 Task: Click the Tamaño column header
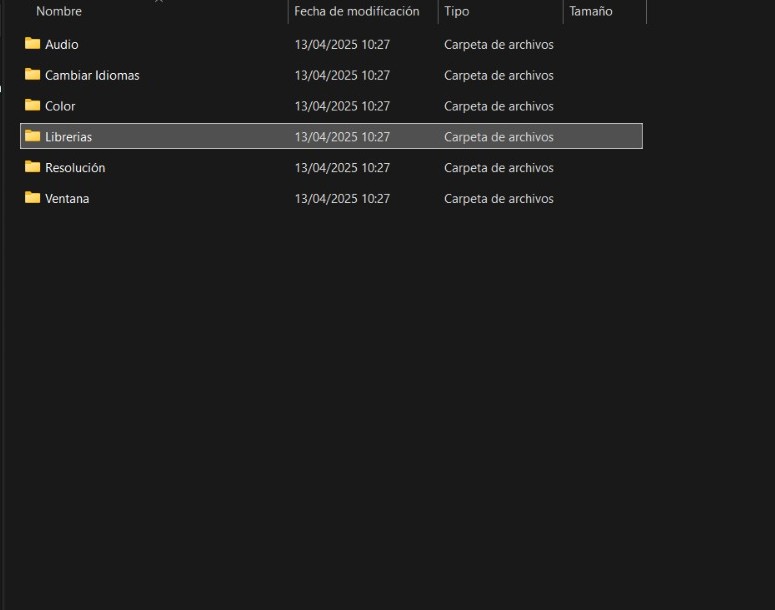click(x=591, y=12)
